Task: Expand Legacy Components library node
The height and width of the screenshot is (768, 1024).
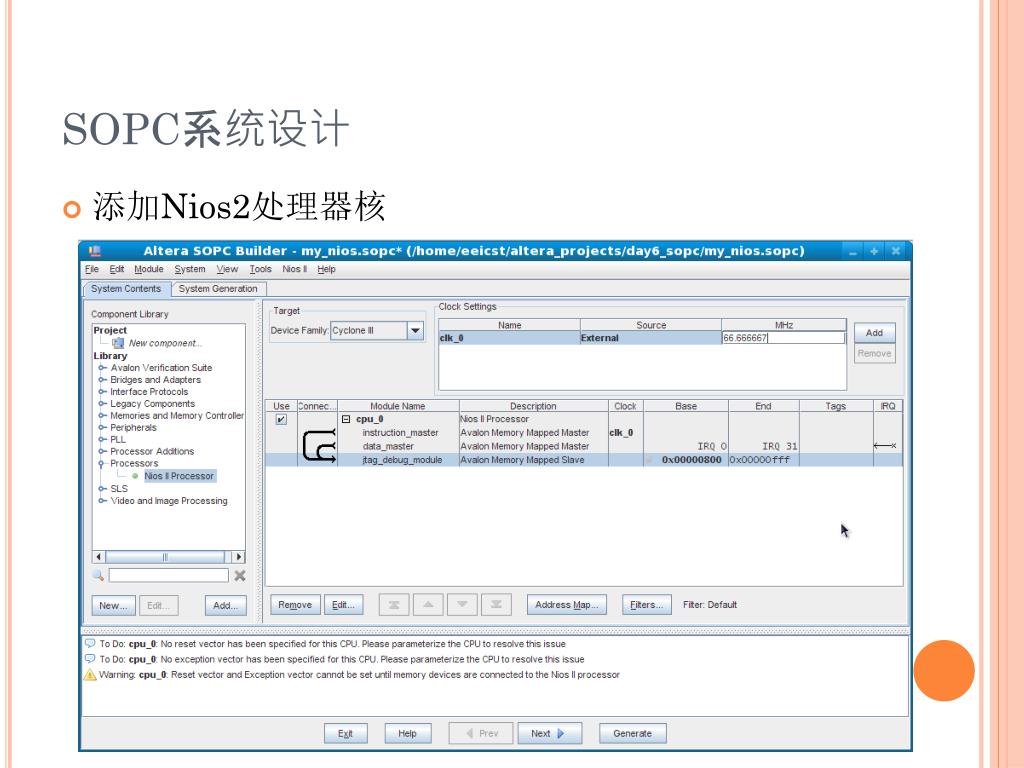Action: point(102,404)
